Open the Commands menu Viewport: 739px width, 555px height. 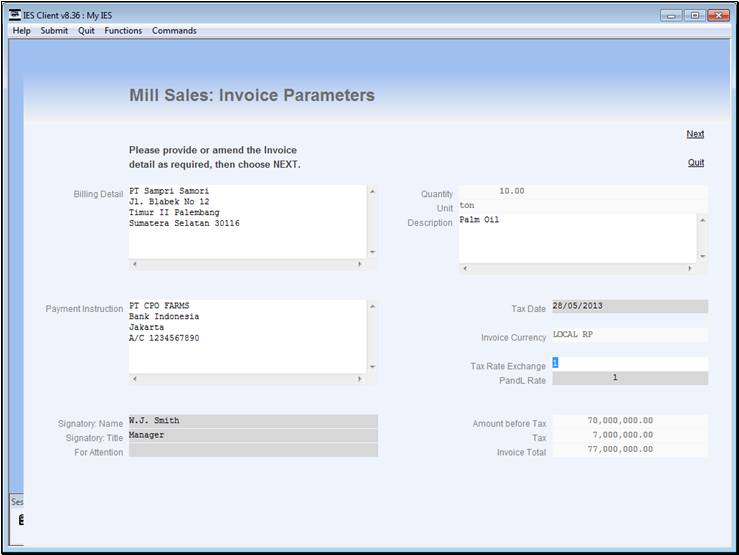(174, 31)
